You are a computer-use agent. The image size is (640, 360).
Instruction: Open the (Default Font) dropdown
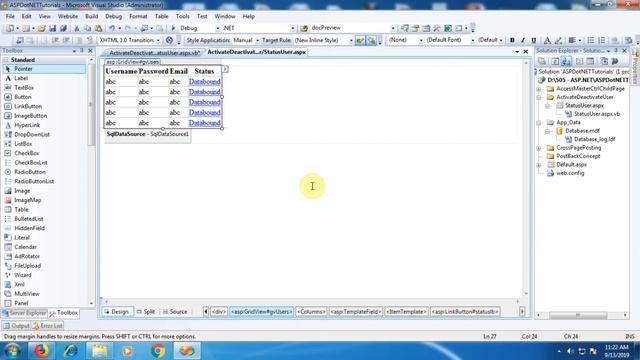(x=473, y=40)
